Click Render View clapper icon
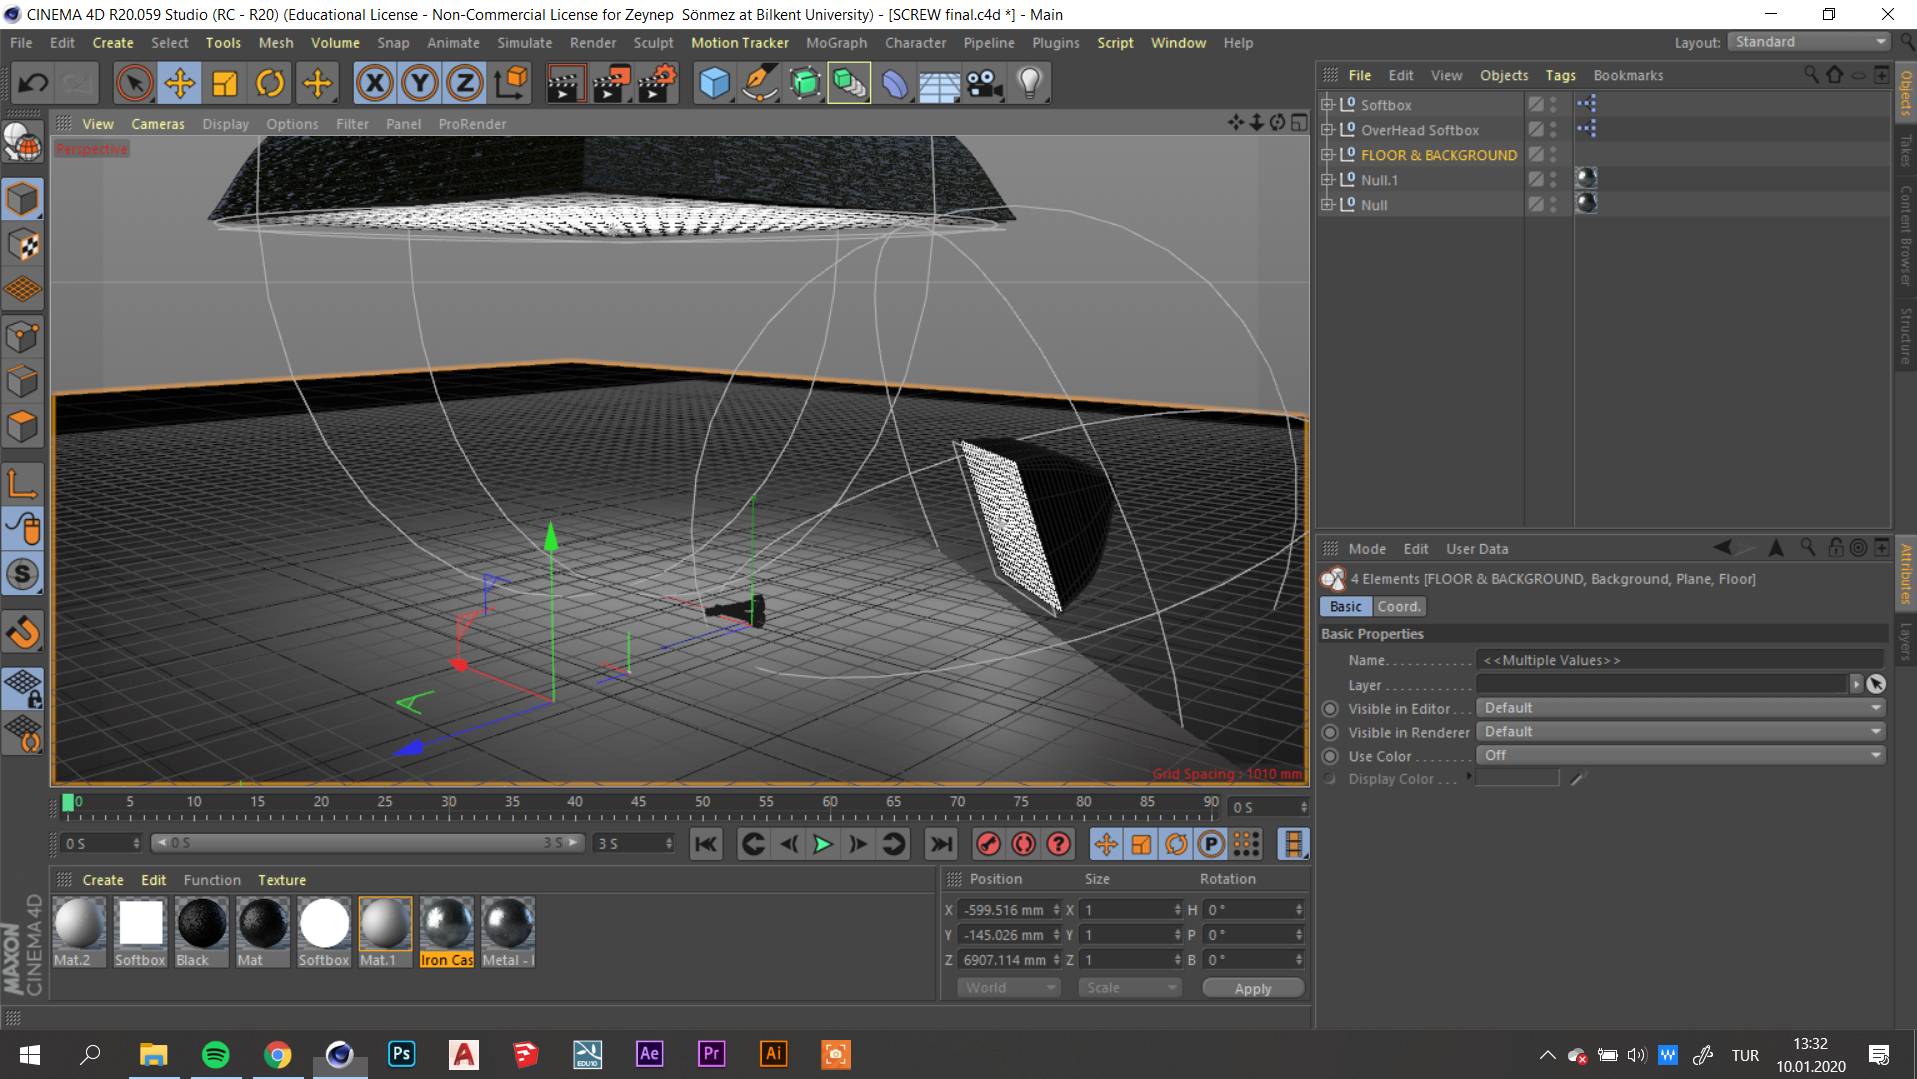Viewport: 1917px width, 1079px height. (565, 83)
